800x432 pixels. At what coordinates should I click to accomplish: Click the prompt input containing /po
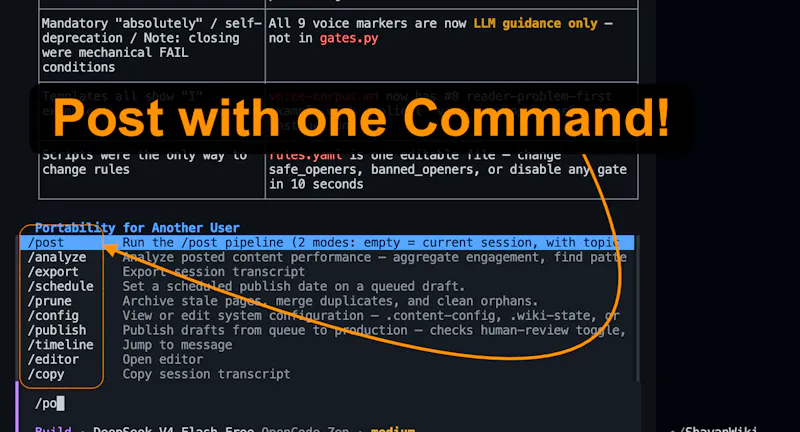pos(327,403)
